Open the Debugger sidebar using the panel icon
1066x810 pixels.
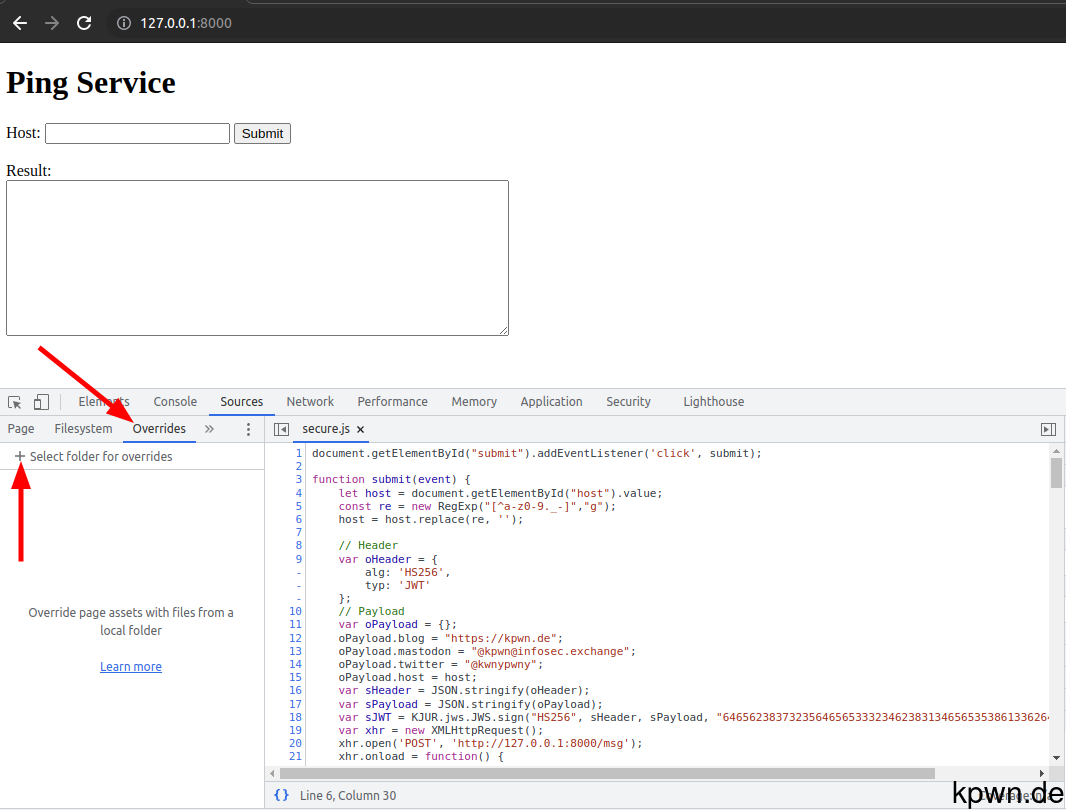(1047, 428)
